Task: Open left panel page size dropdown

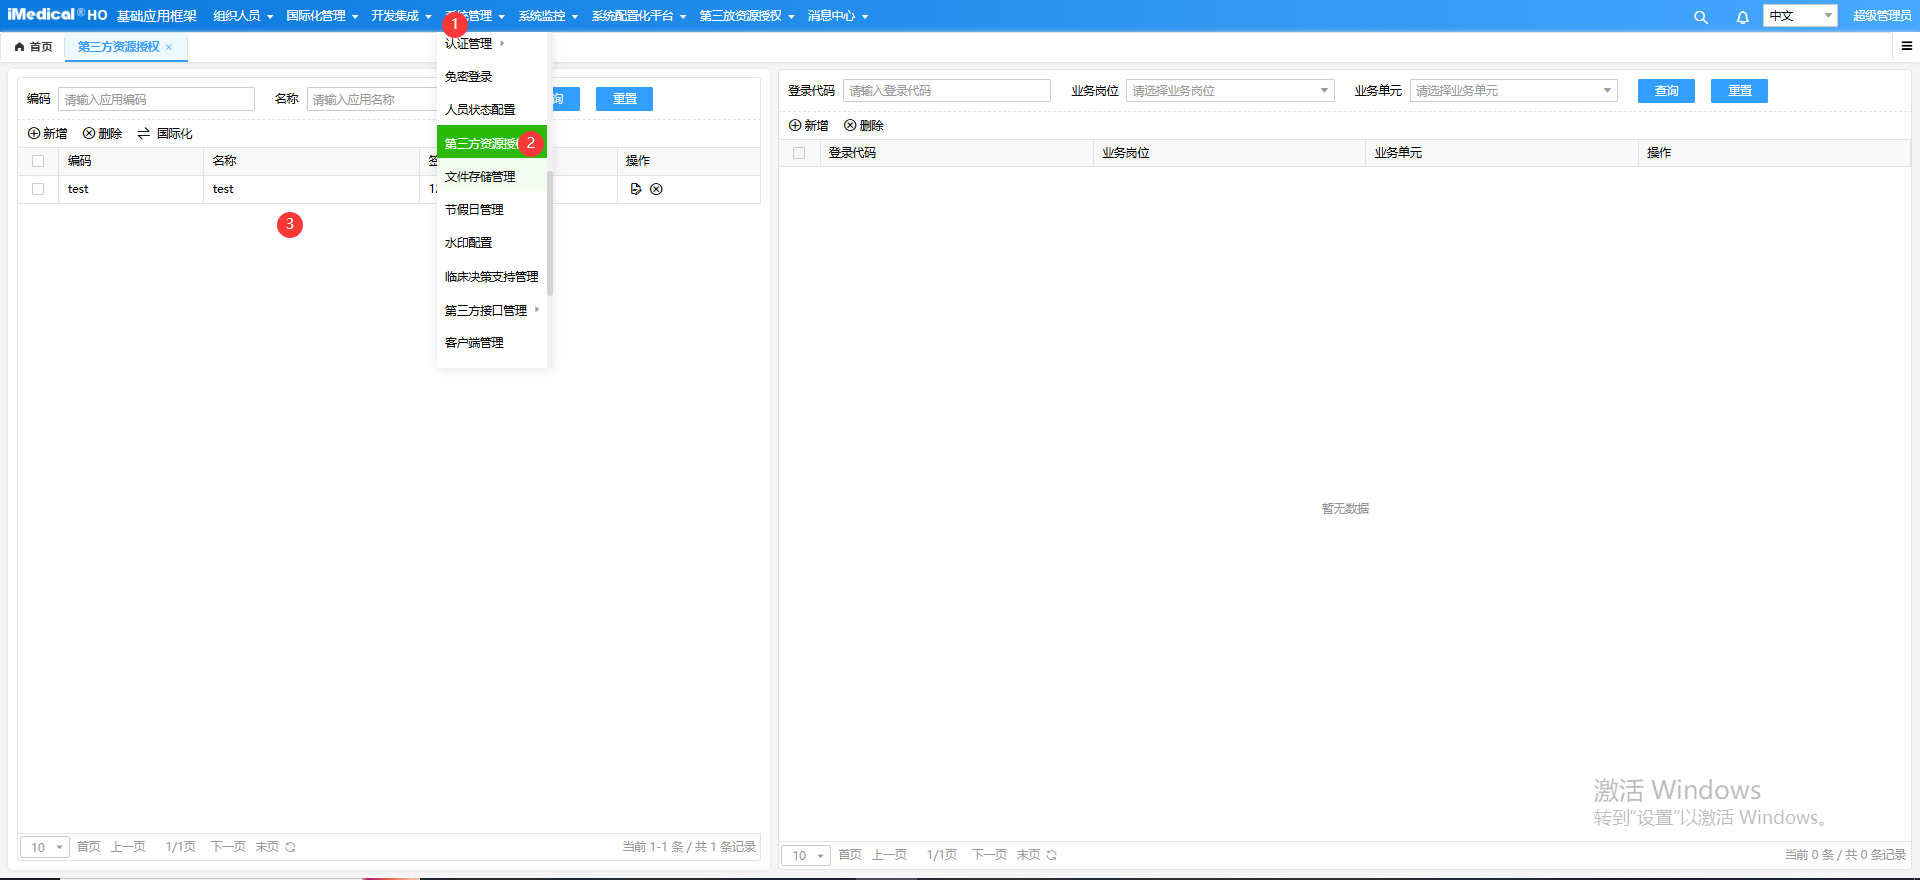Action: tap(45, 847)
